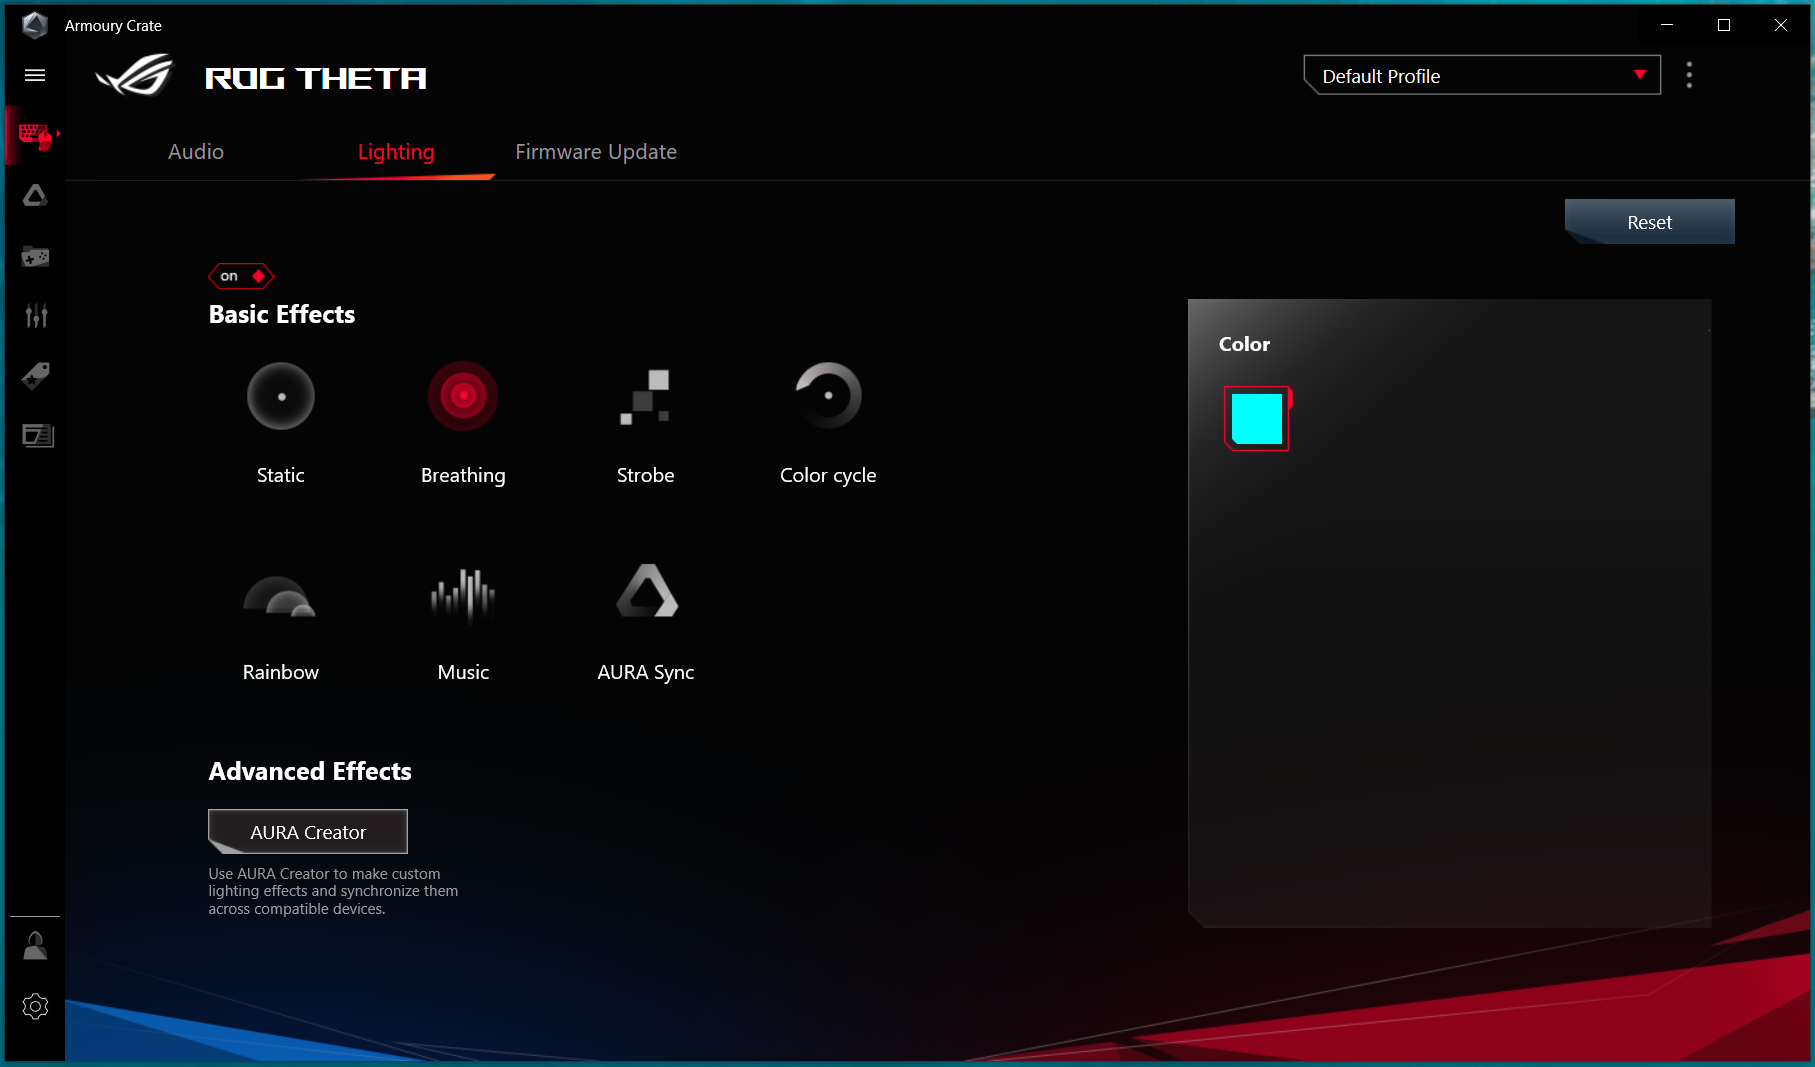Choose the Music effect icon
This screenshot has width=1815, height=1067.
(463, 596)
